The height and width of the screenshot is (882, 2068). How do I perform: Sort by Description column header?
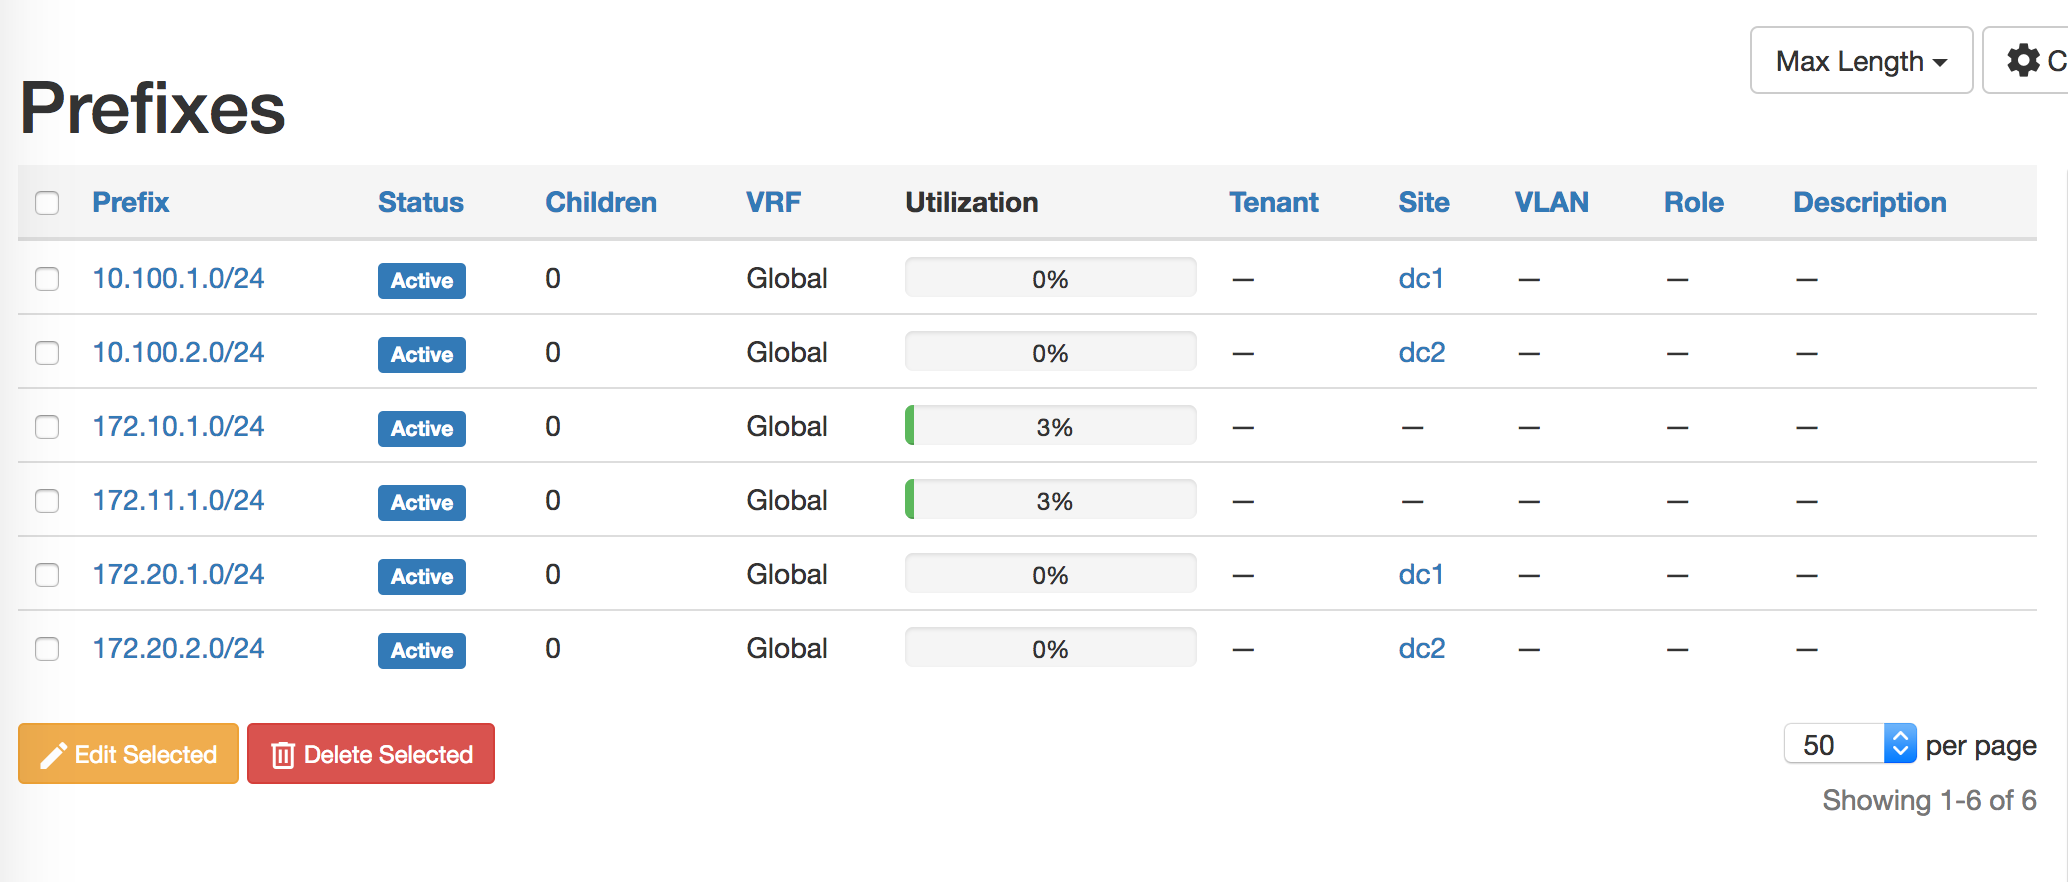tap(1870, 202)
